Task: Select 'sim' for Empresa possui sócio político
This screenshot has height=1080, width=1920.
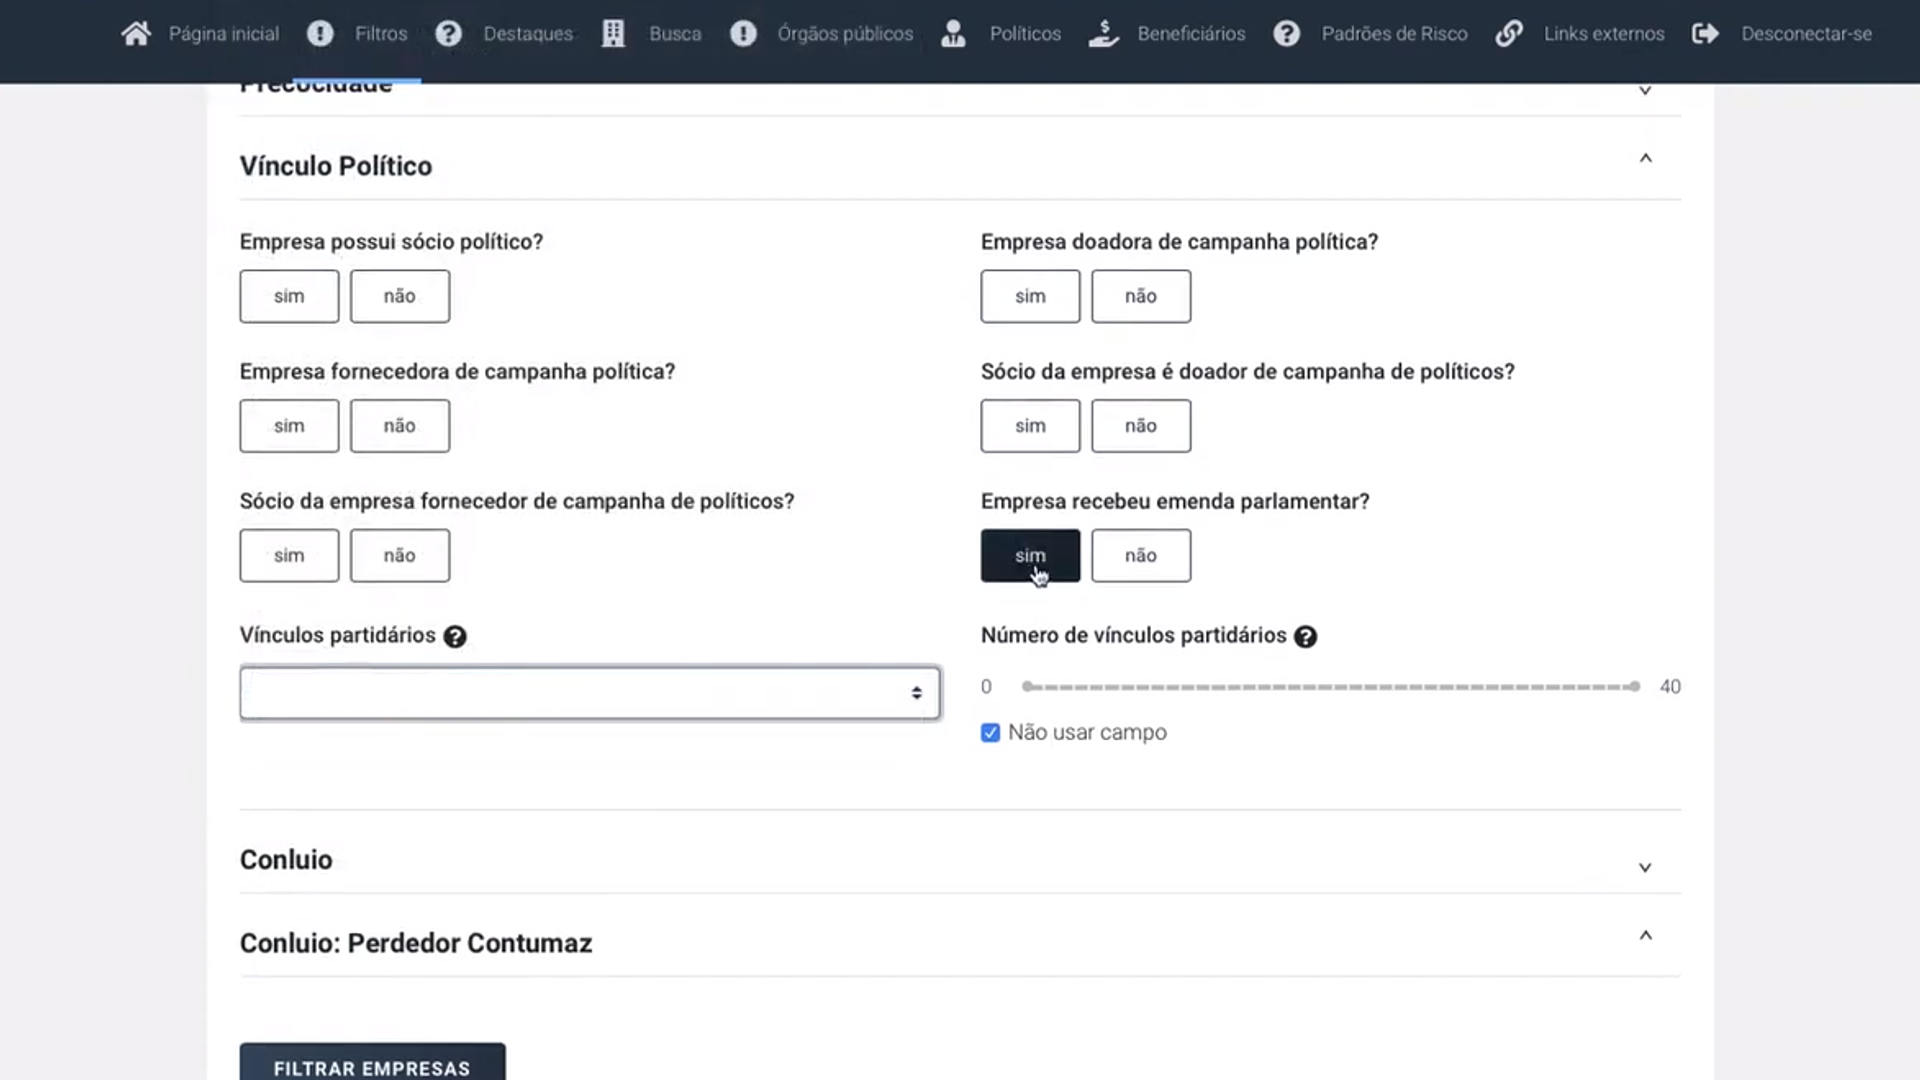Action: coord(289,296)
